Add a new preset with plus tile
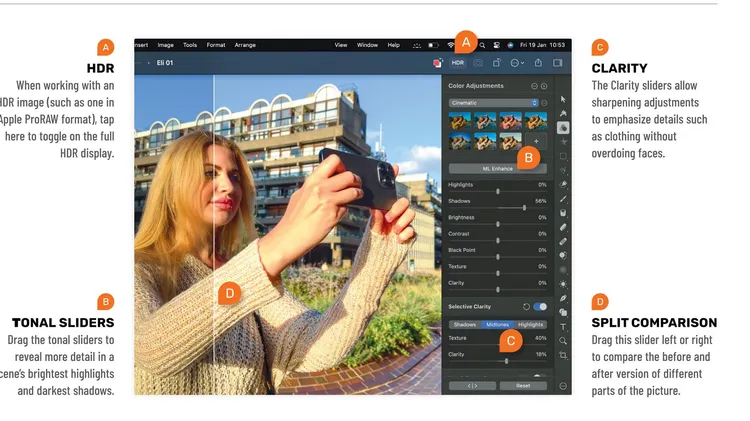 tap(536, 141)
